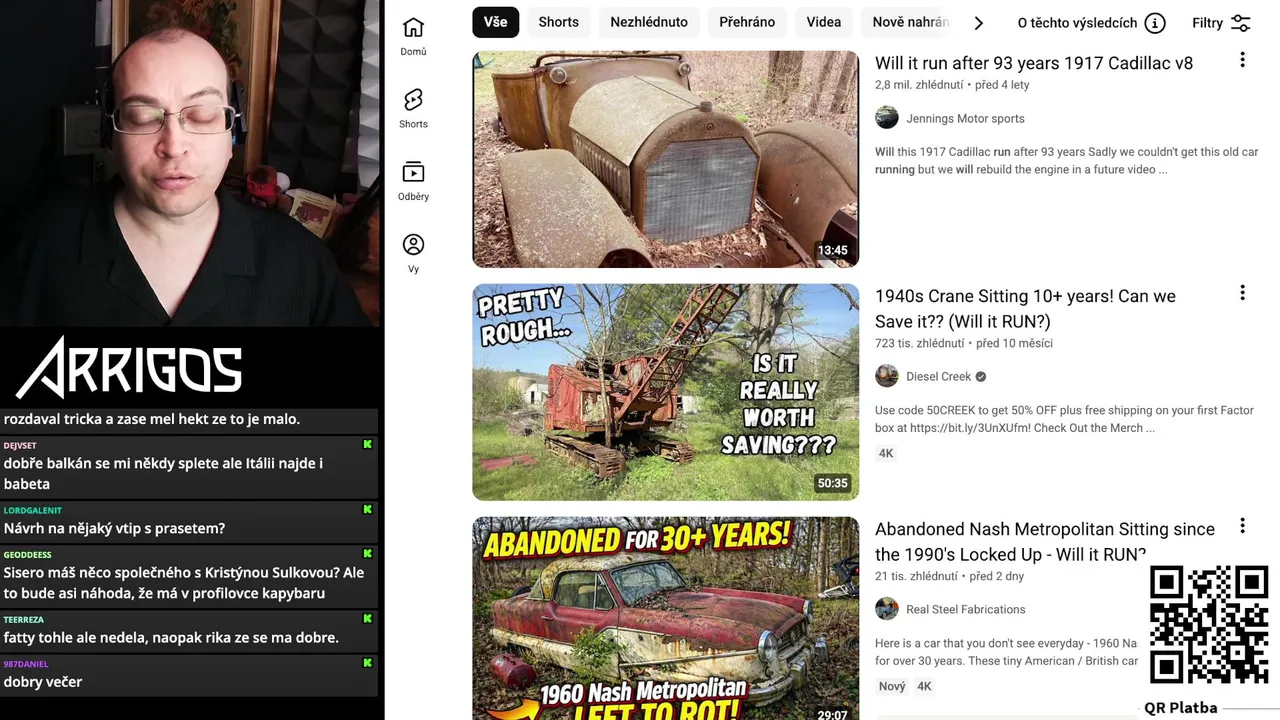
Task: Play the 1940s crane video thumbnail
Action: click(x=665, y=392)
